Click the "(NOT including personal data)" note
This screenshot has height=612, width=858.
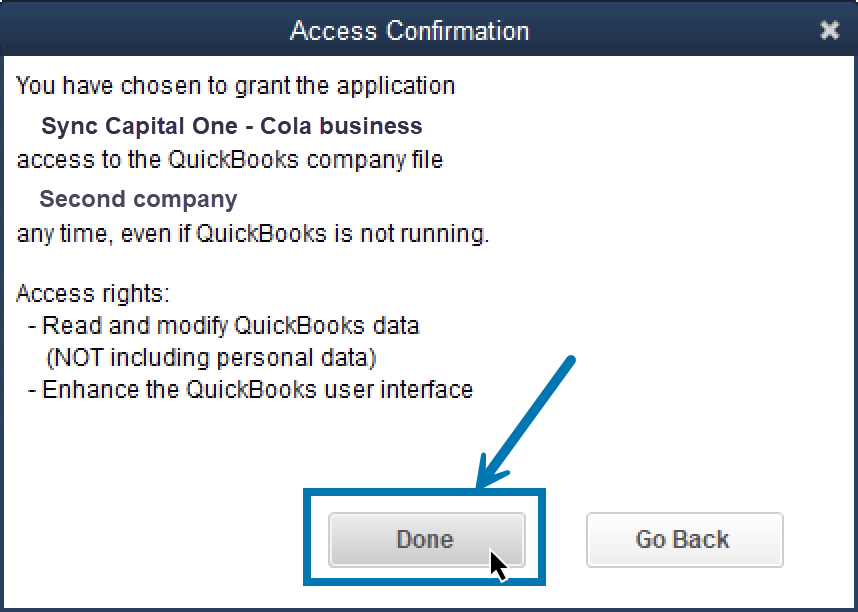[x=211, y=357]
